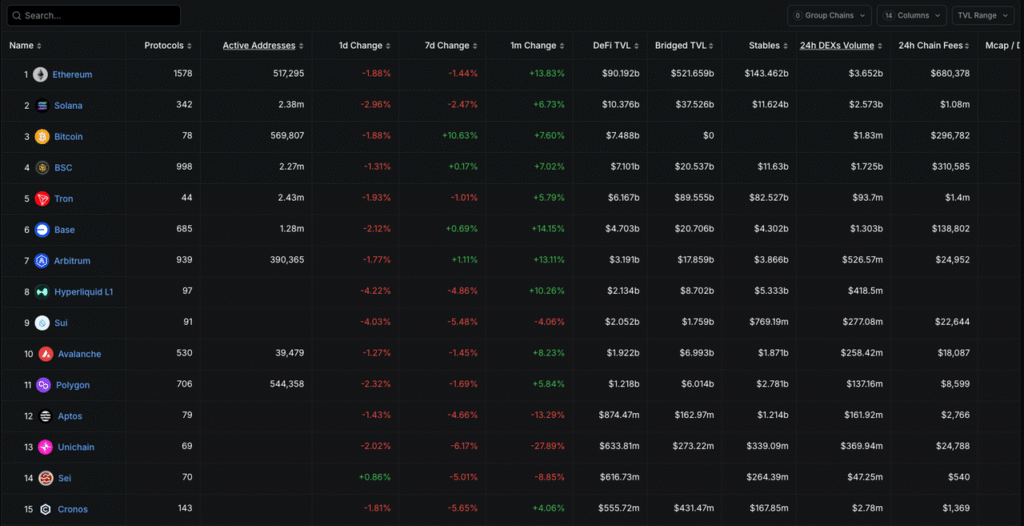Sort table by Protocols column
This screenshot has width=1024, height=526.
pyautogui.click(x=168, y=46)
